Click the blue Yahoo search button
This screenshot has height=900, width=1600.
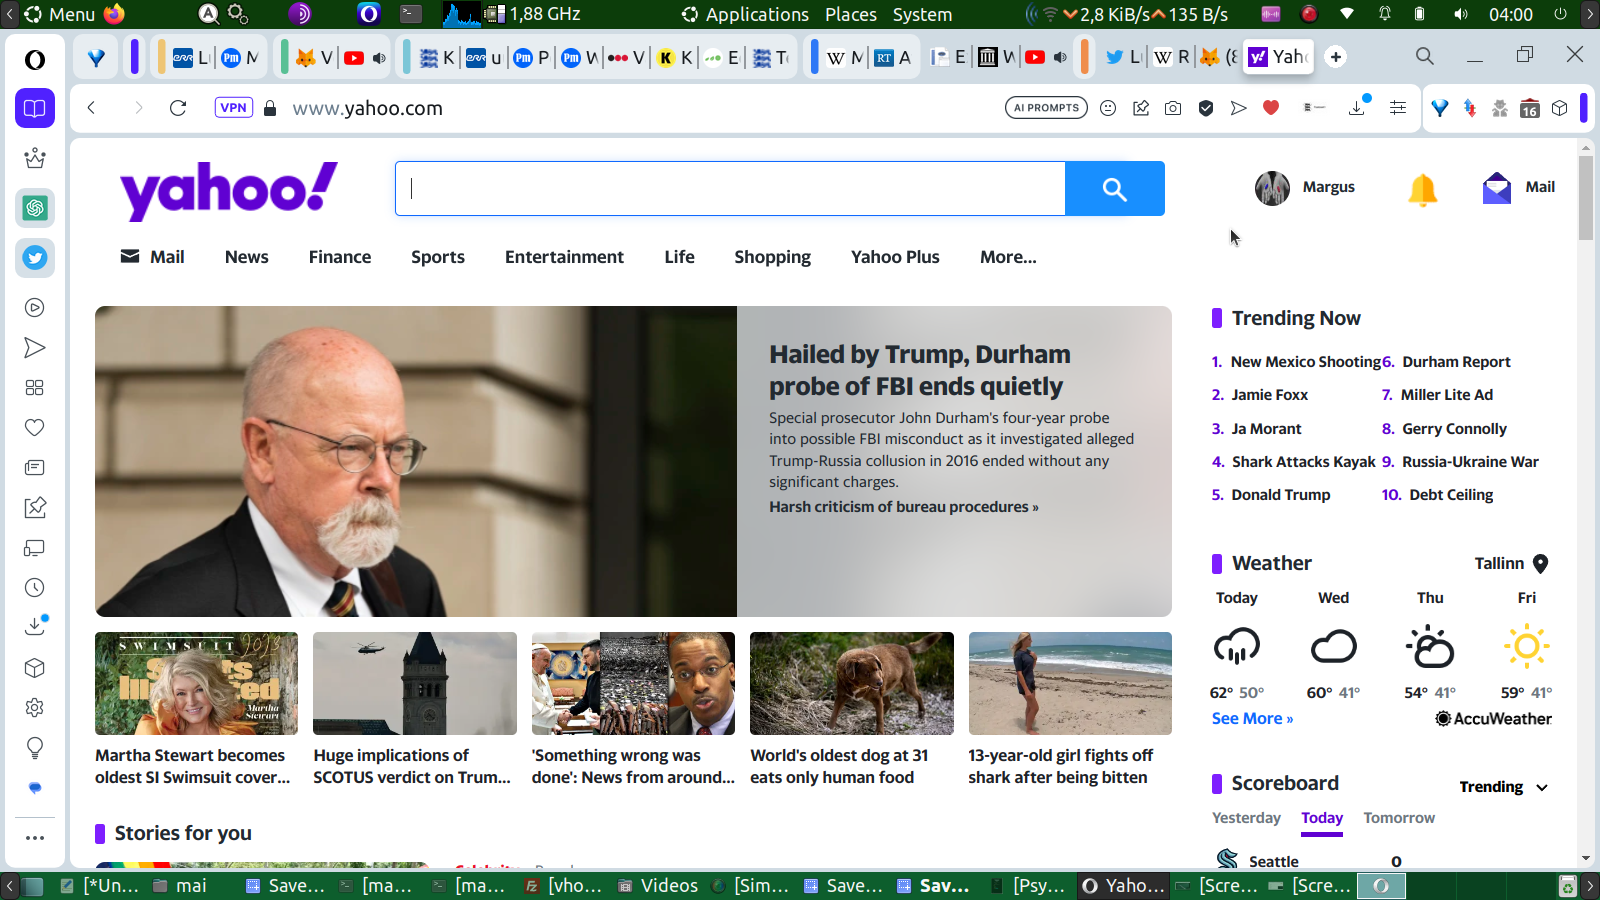[x=1114, y=189]
